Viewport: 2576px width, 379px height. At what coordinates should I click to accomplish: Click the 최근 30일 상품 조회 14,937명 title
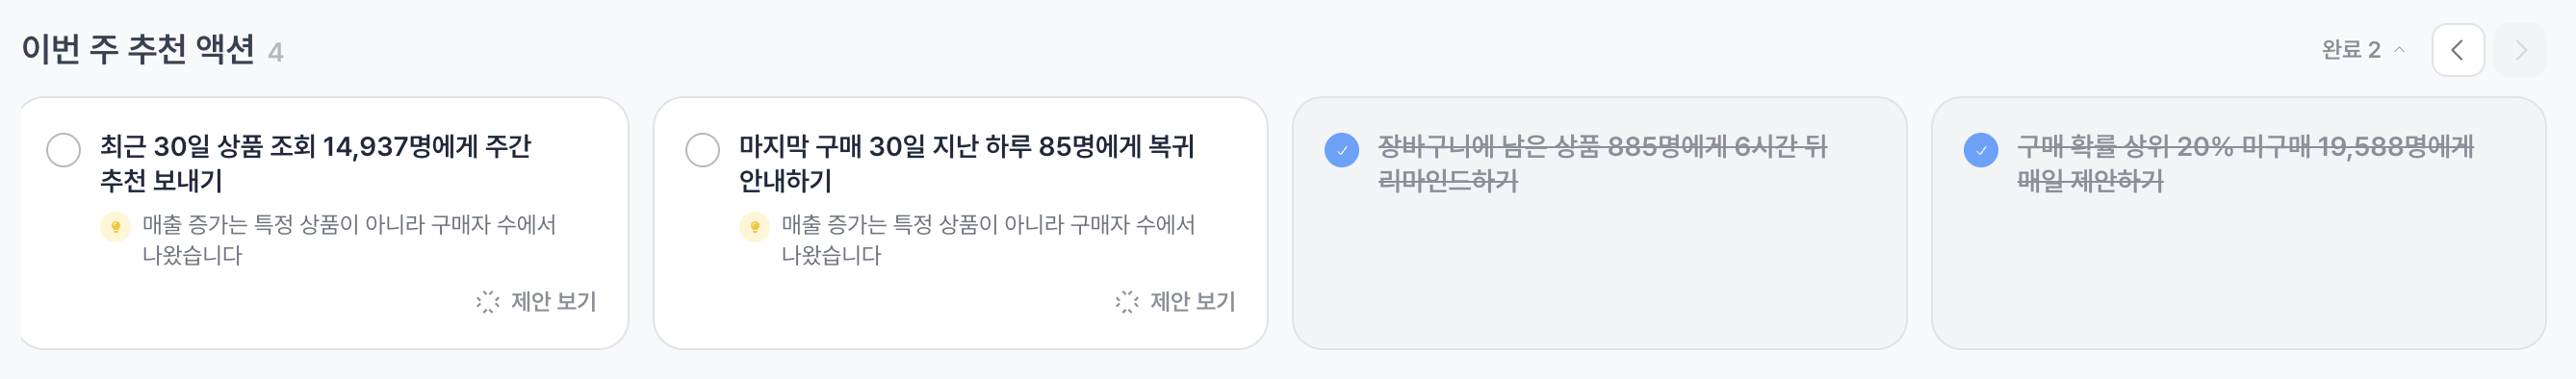coord(316,164)
